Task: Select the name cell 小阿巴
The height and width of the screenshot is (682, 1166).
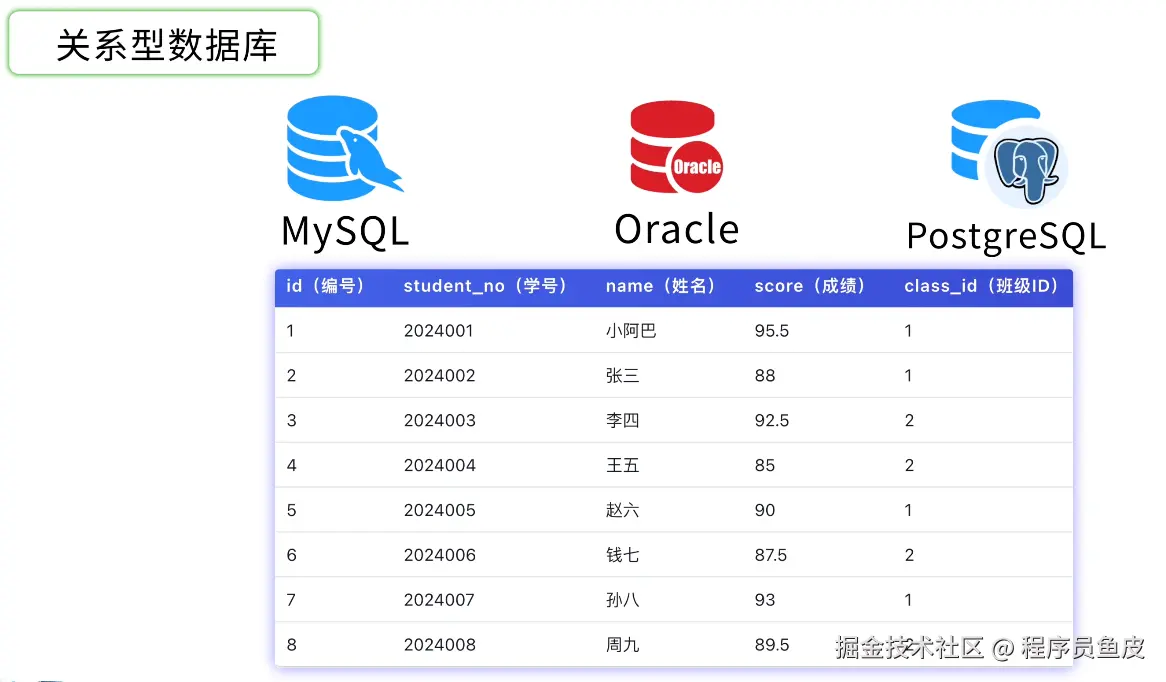Action: click(631, 331)
